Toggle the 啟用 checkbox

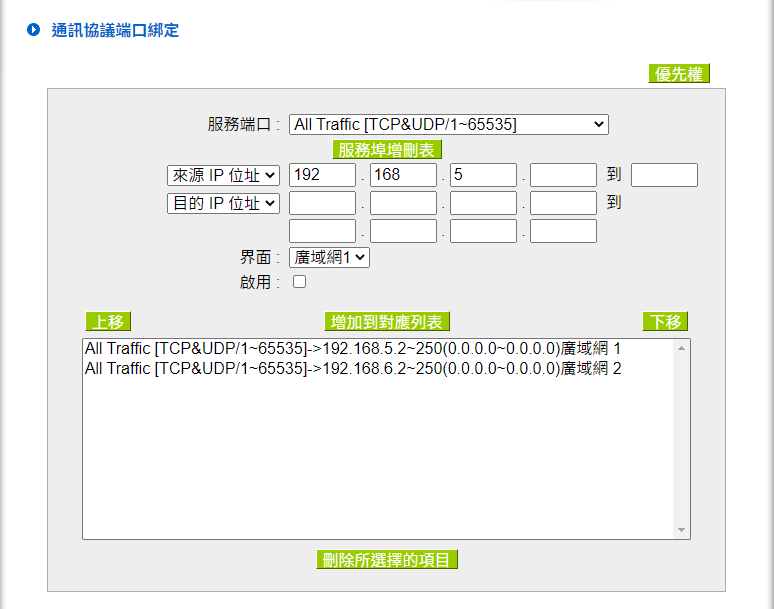tap(299, 282)
